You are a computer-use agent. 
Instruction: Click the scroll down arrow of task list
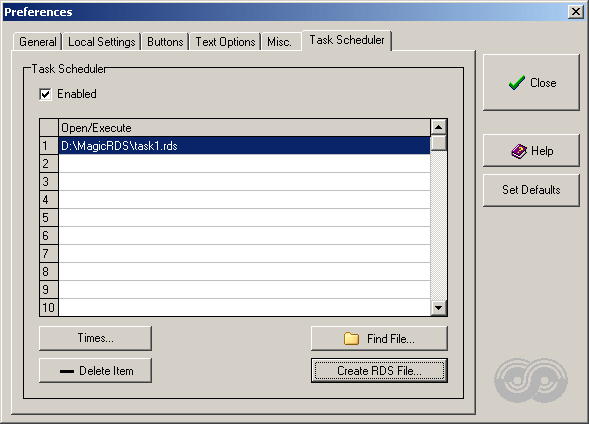[x=438, y=308]
